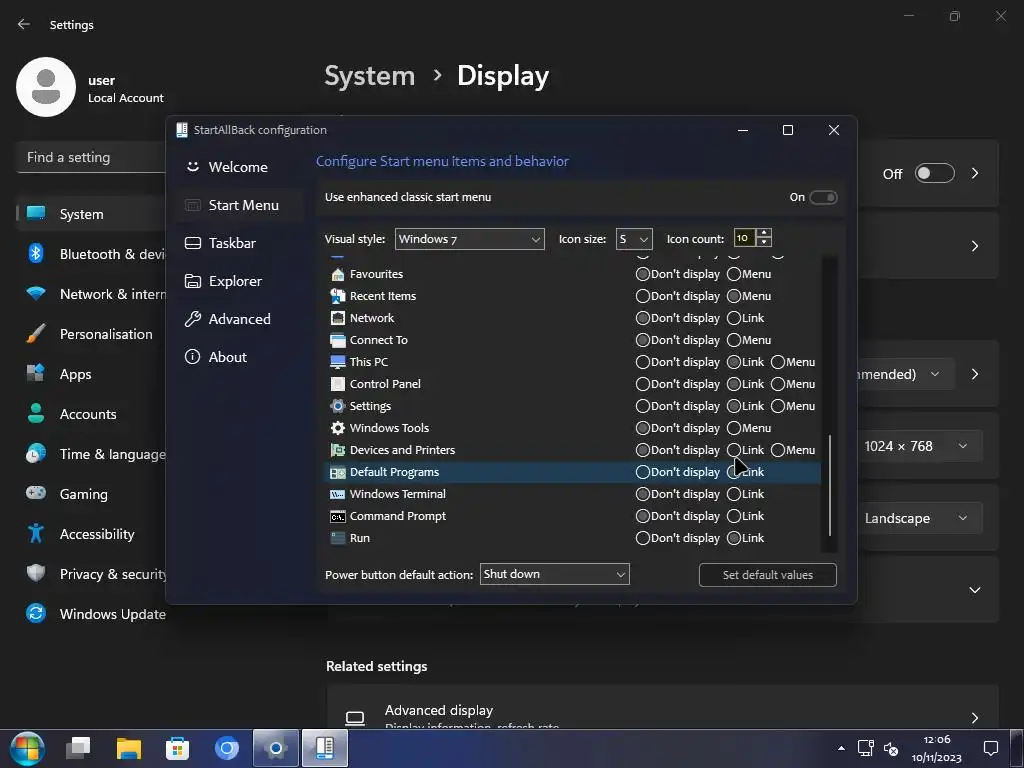Select Don't display for Favourites
The height and width of the screenshot is (768, 1024).
(643, 274)
